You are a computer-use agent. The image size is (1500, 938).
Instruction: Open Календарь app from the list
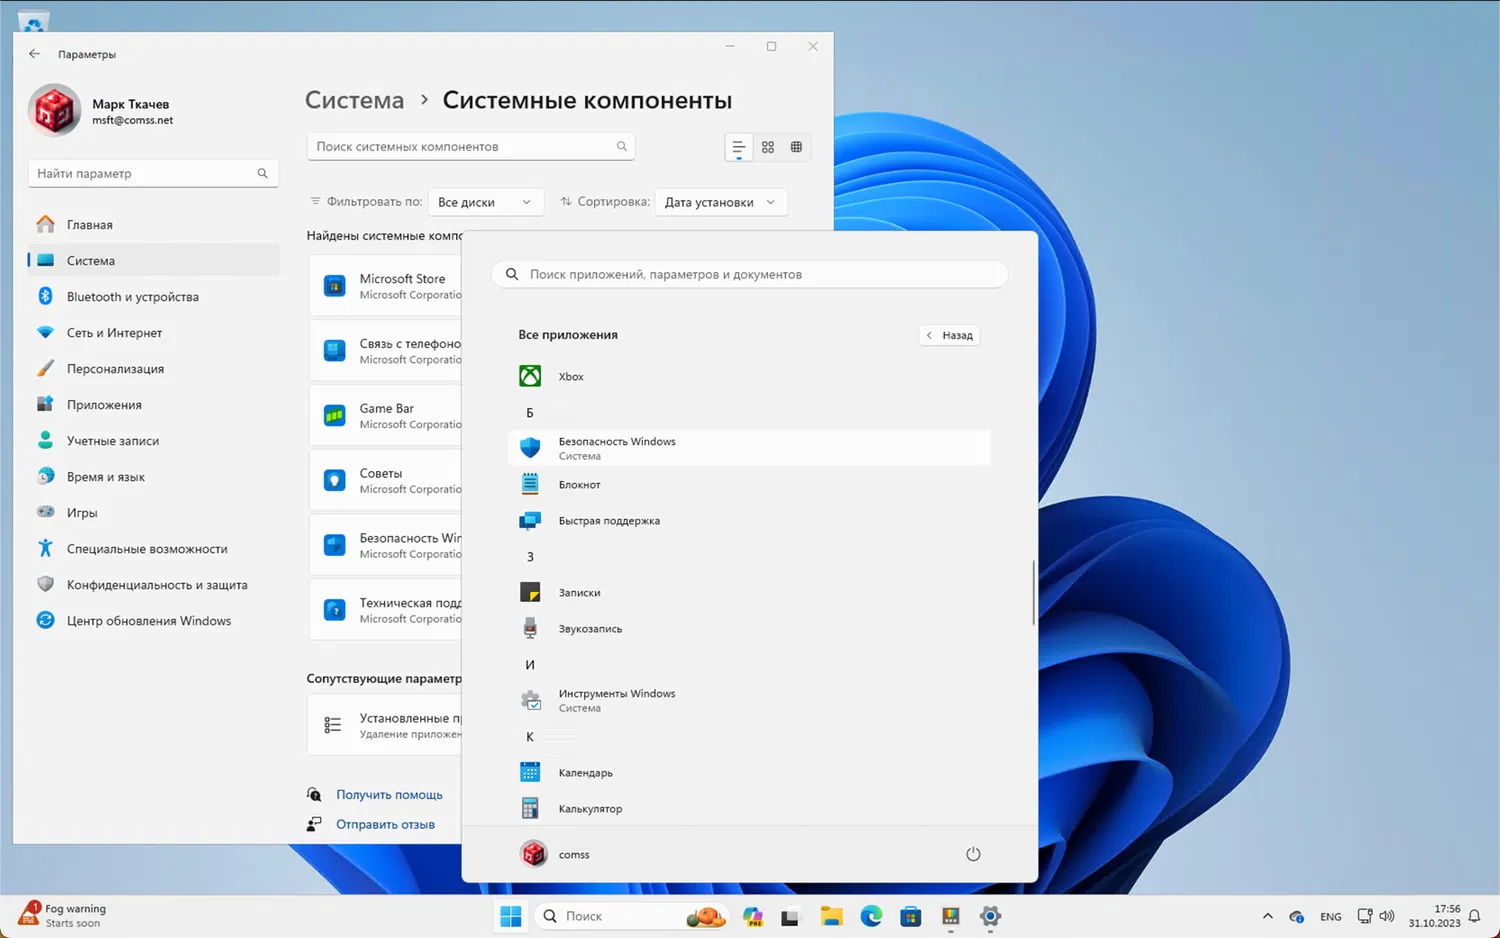(x=749, y=773)
